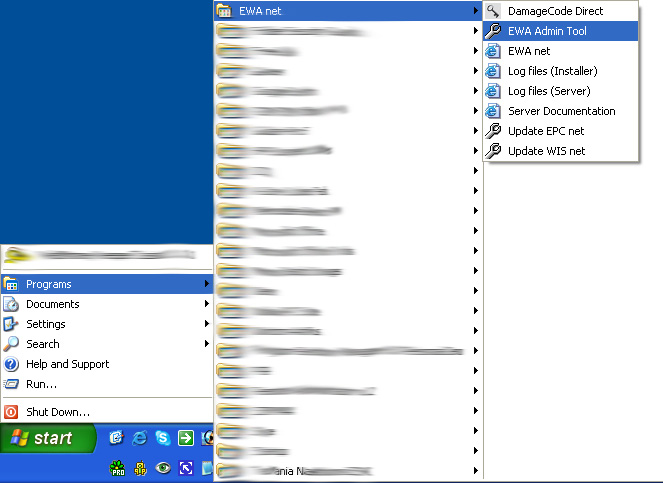
Task: Click the red Shut Down icon
Action: (x=11, y=412)
